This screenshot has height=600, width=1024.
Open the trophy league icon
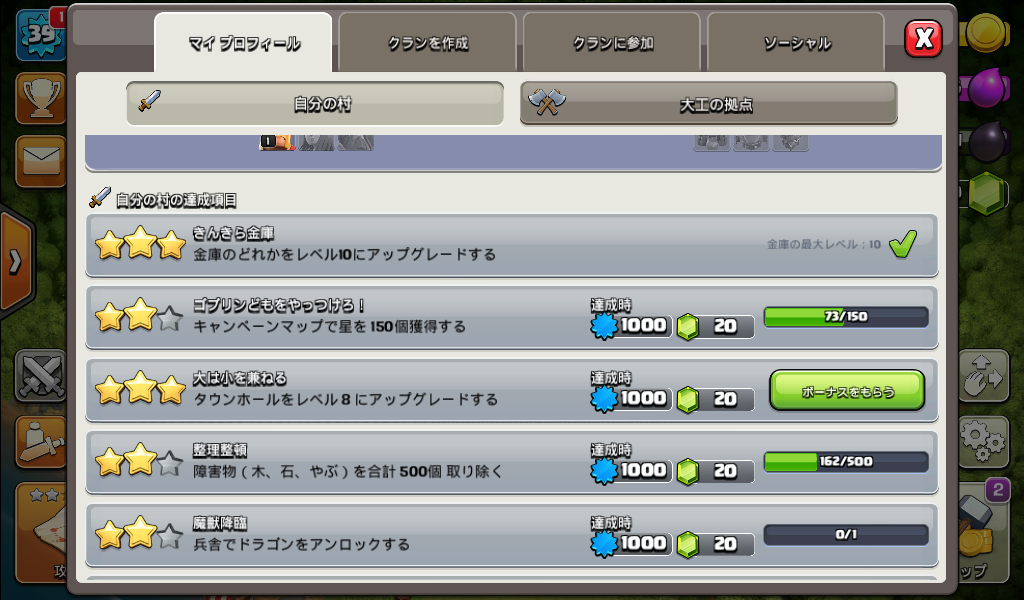40,99
